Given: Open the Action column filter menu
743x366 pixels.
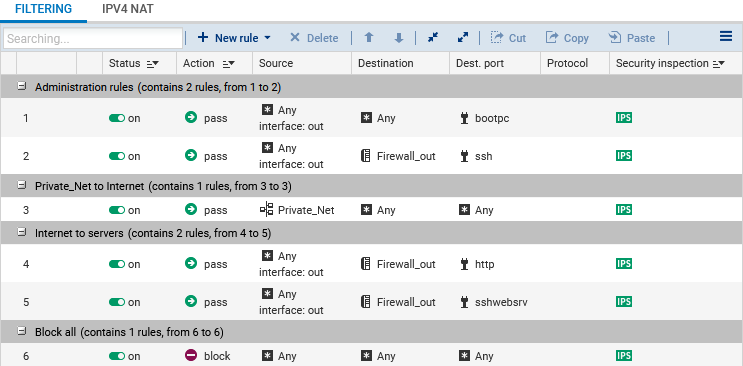Looking at the screenshot, I should (229, 64).
